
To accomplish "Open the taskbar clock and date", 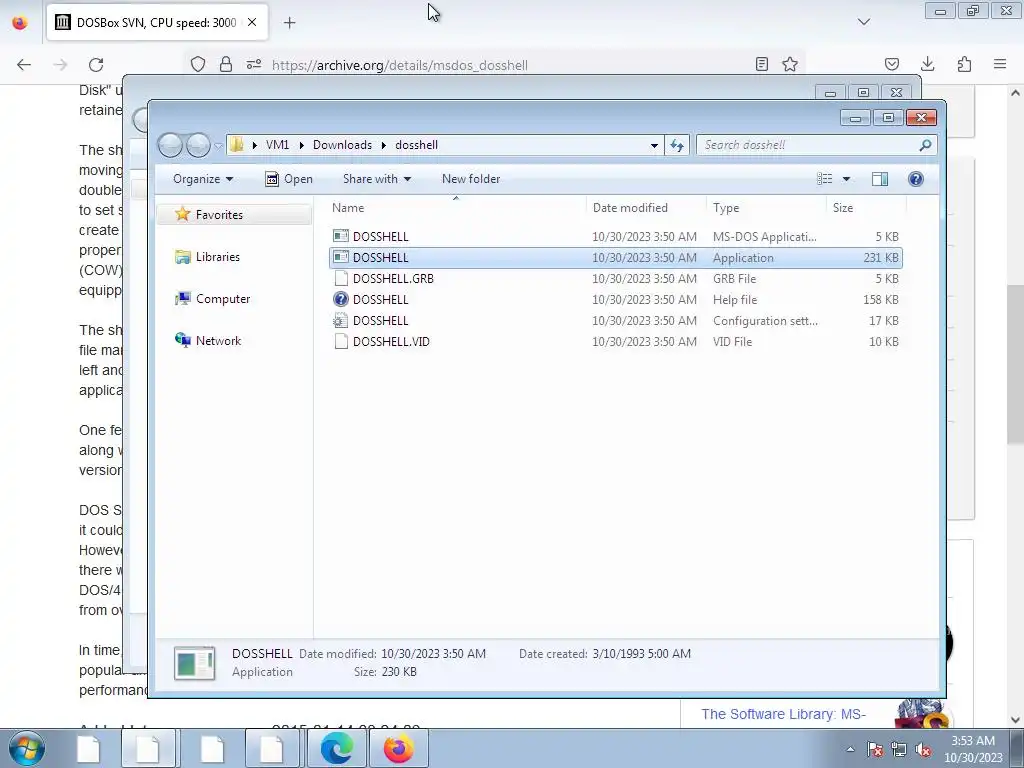I will [x=973, y=749].
